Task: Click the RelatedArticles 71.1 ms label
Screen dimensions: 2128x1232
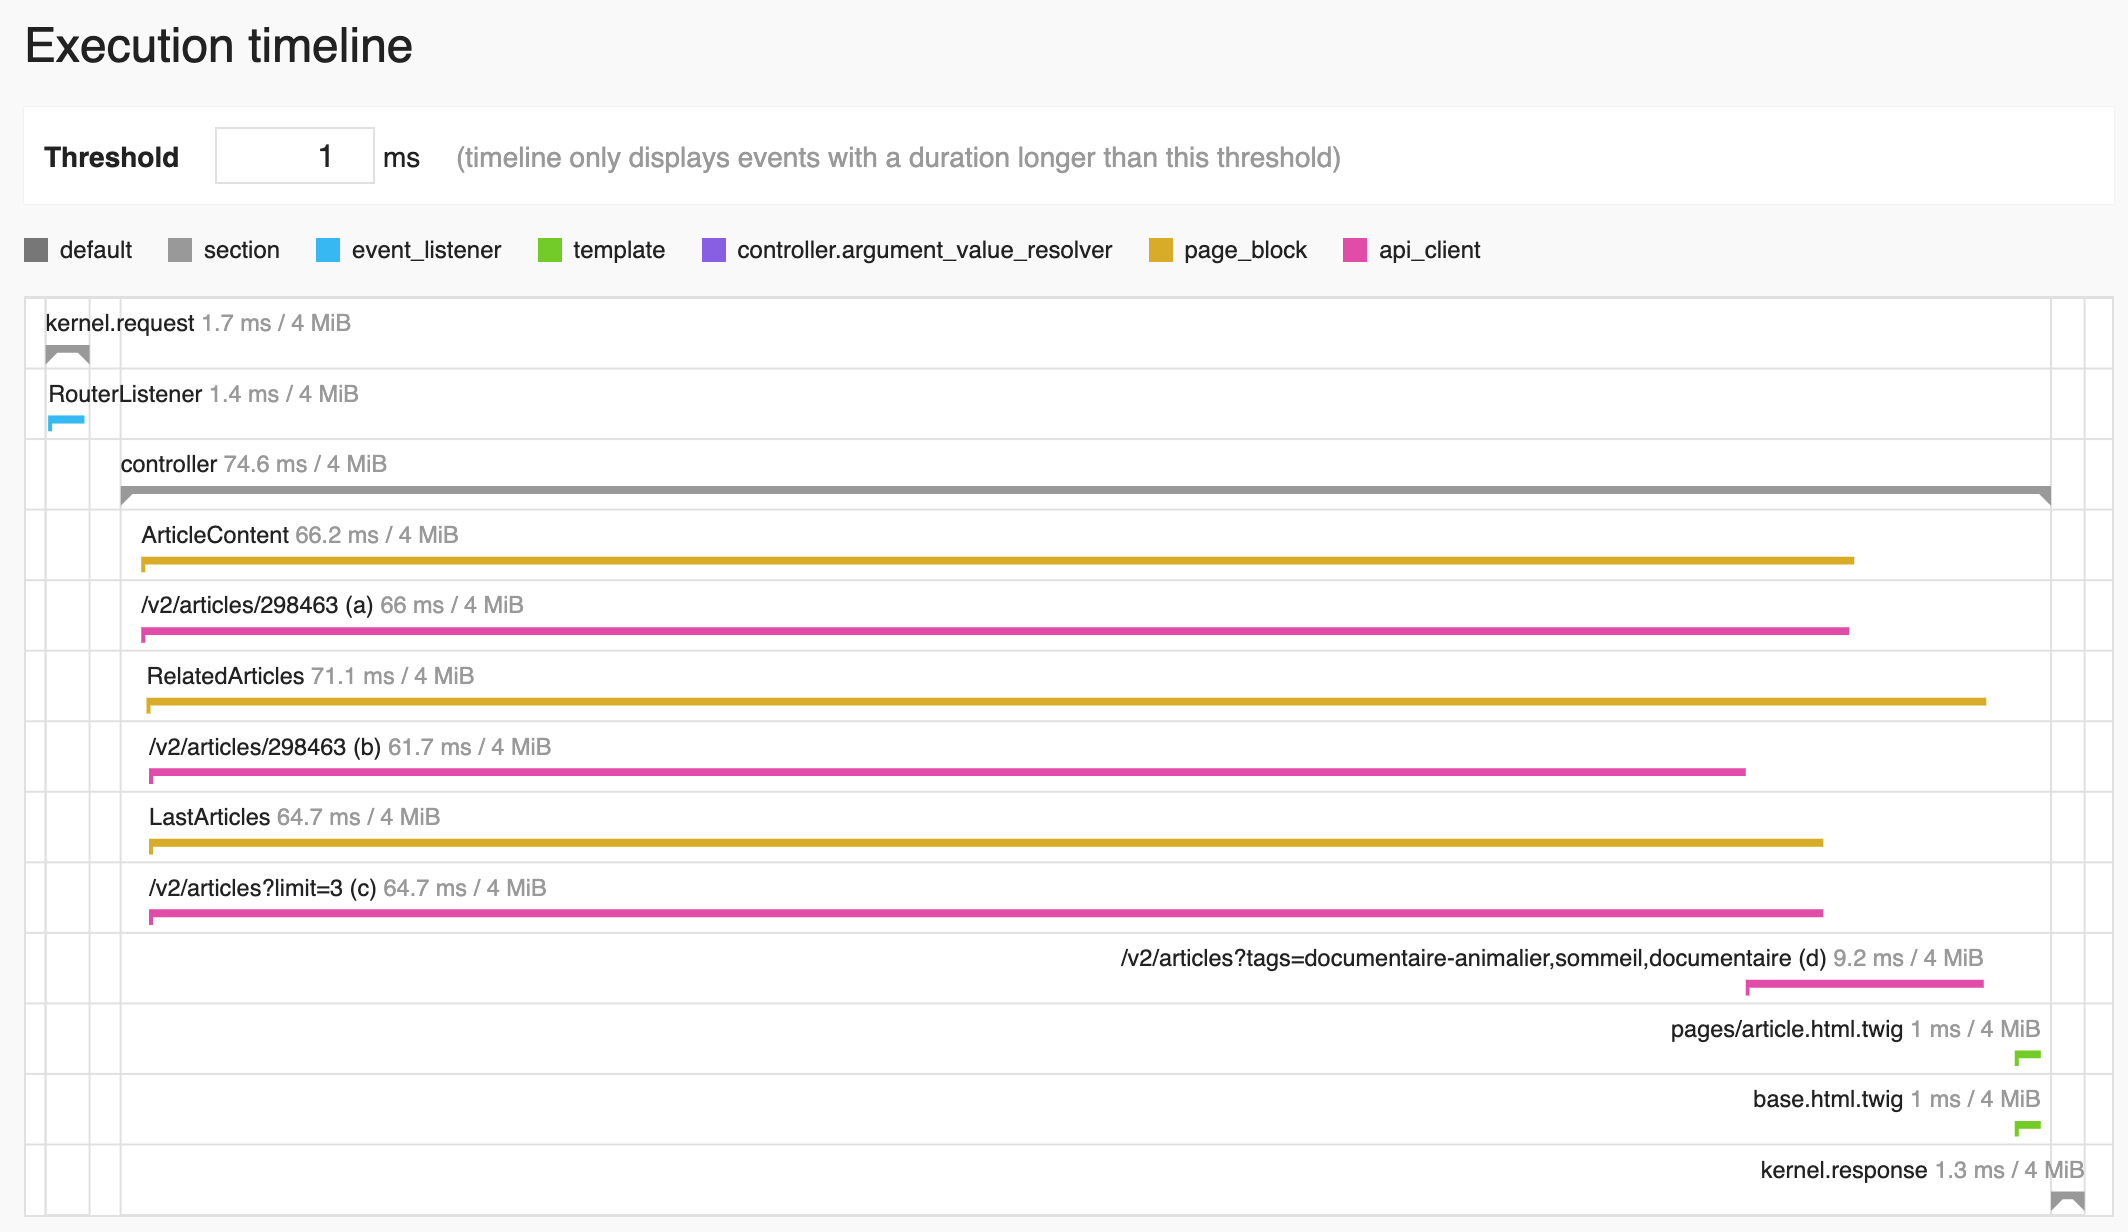Action: pyautogui.click(x=311, y=676)
